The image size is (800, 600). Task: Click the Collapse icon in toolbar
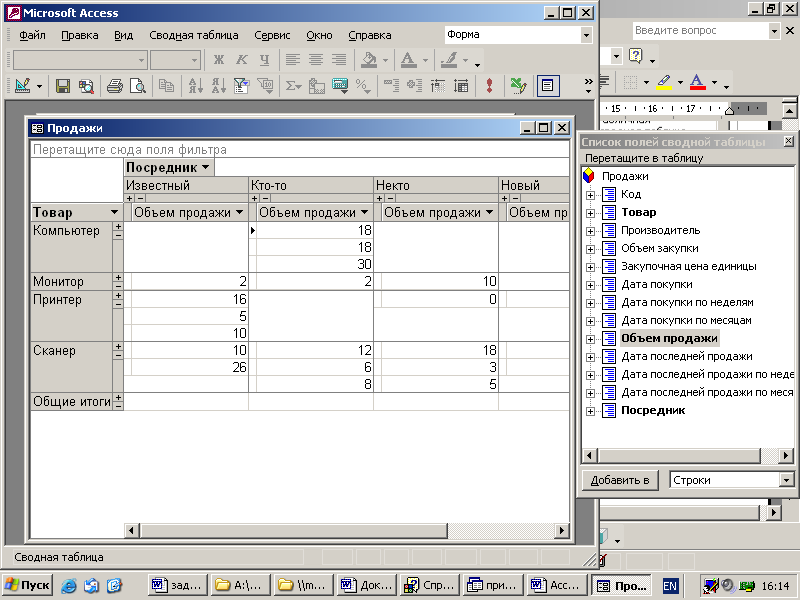click(391, 86)
